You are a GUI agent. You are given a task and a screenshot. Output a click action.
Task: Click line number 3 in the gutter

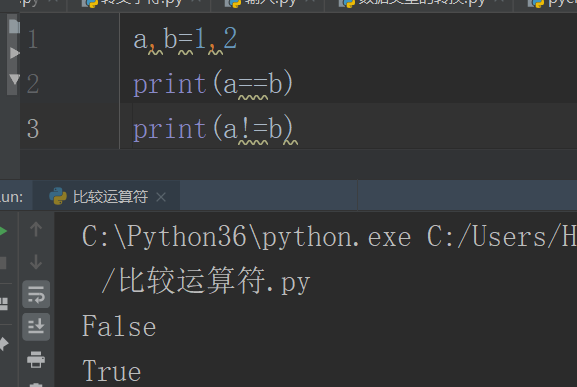(33, 129)
